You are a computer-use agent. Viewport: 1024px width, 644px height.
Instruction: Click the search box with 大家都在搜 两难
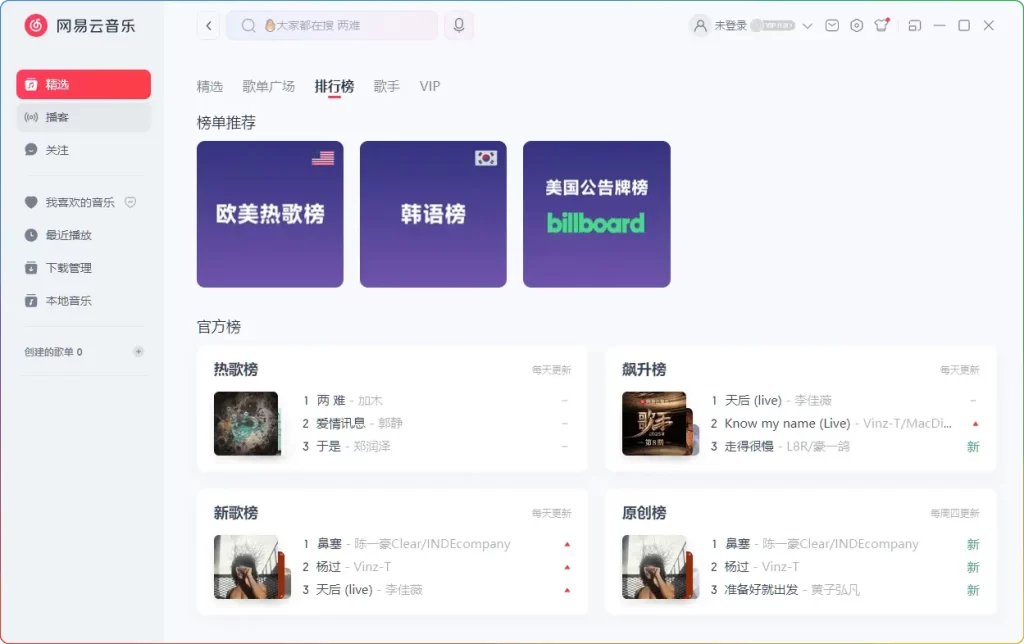(332, 25)
